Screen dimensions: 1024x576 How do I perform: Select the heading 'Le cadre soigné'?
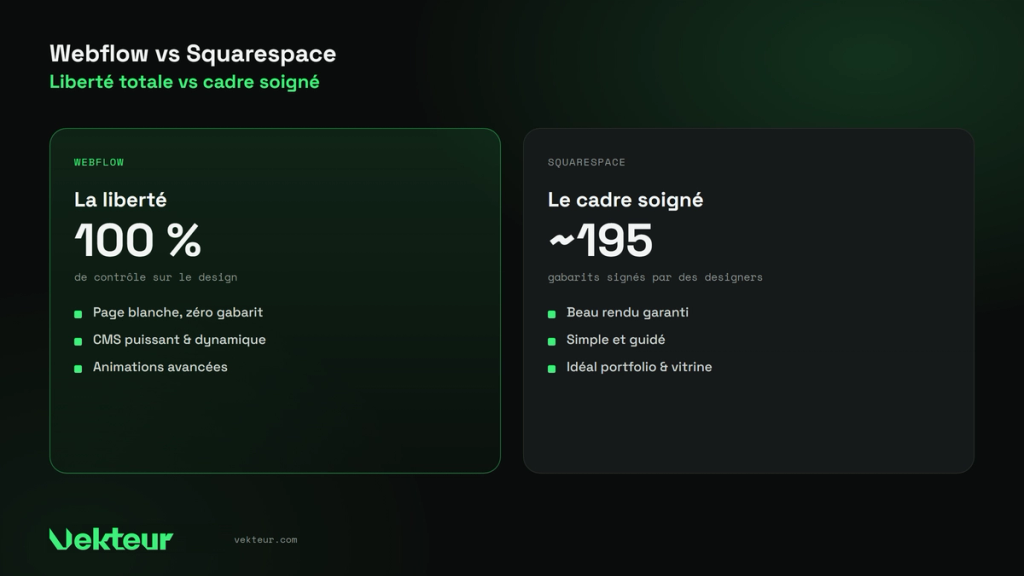[625, 199]
